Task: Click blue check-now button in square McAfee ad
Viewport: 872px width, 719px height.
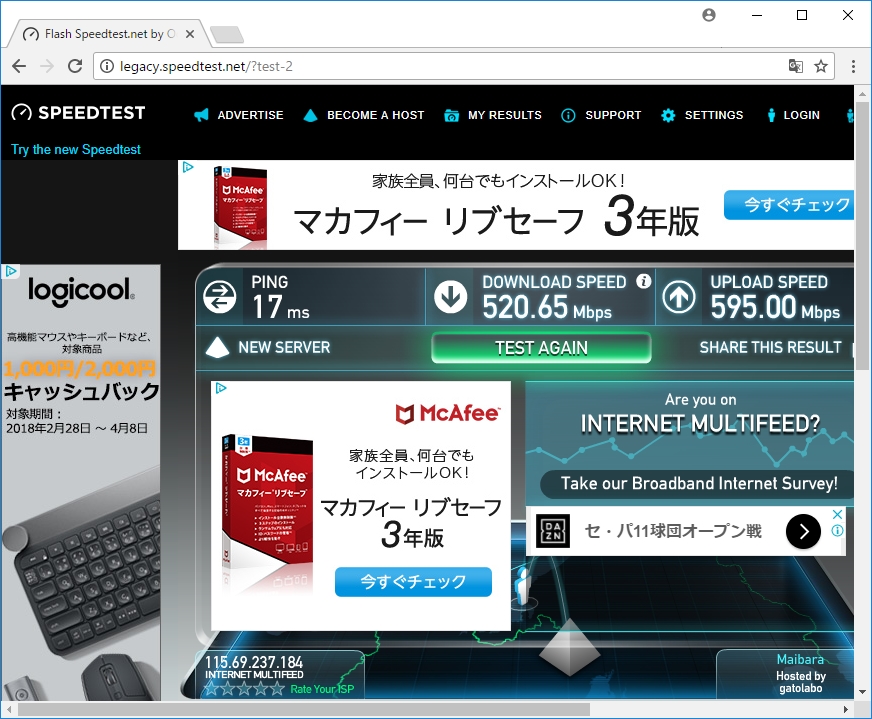Action: (413, 582)
